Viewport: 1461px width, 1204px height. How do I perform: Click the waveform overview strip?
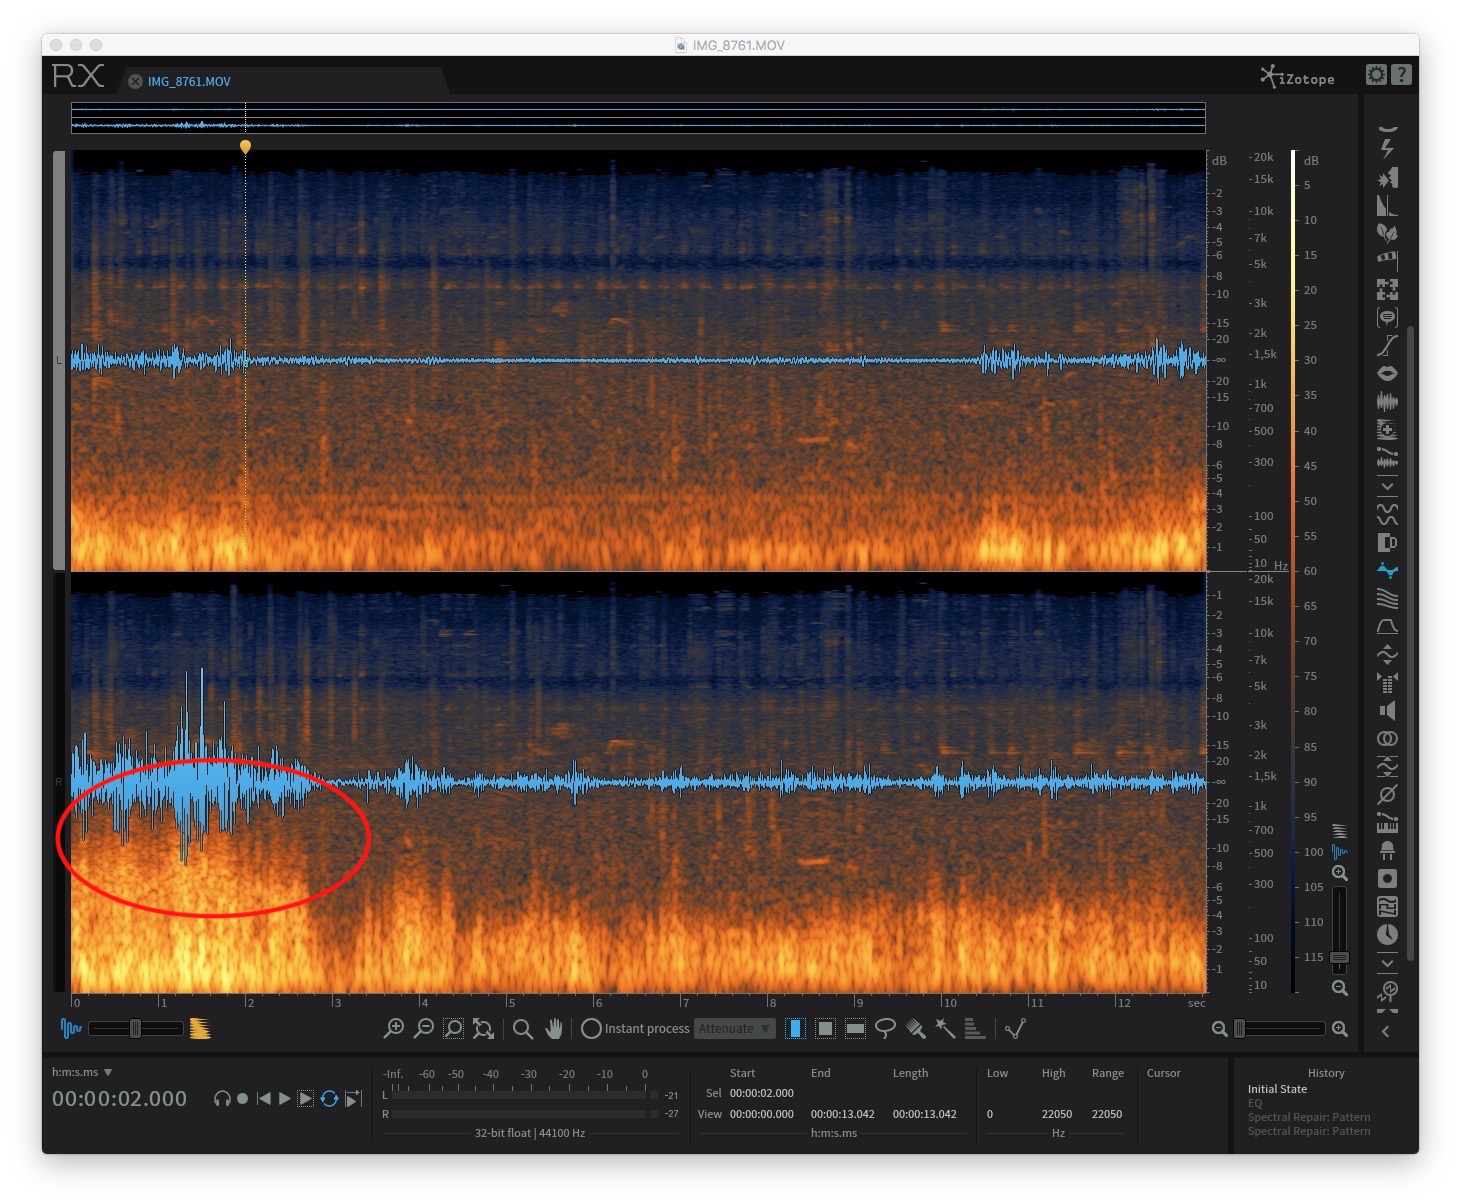(x=638, y=117)
